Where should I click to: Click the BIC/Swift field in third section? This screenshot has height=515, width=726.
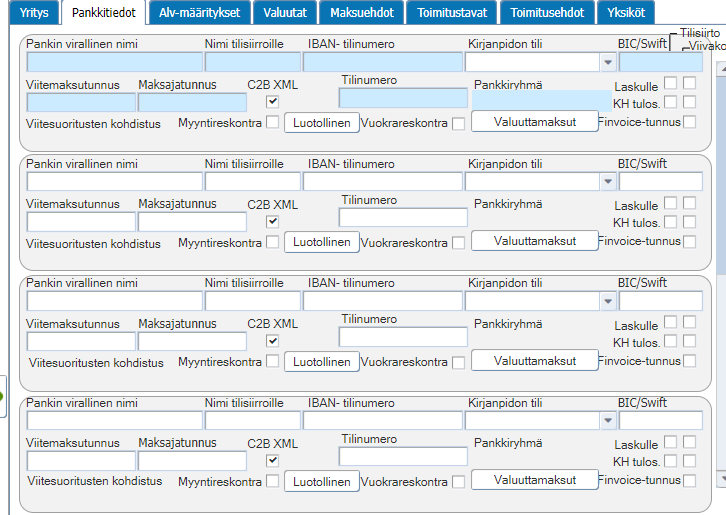[661, 301]
